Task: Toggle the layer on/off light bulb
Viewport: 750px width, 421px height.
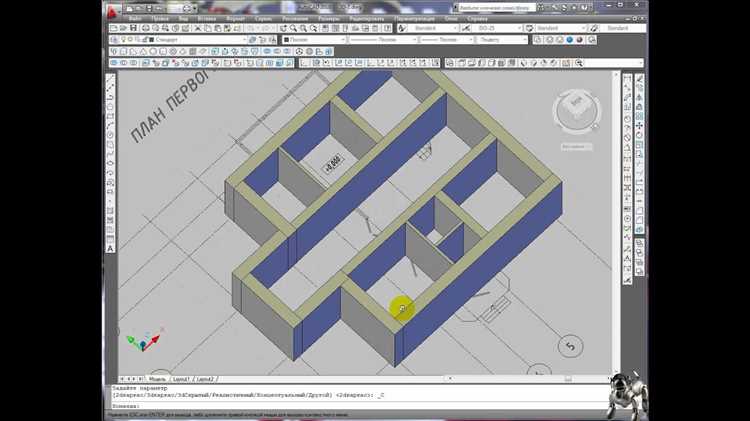Action: click(x=123, y=40)
